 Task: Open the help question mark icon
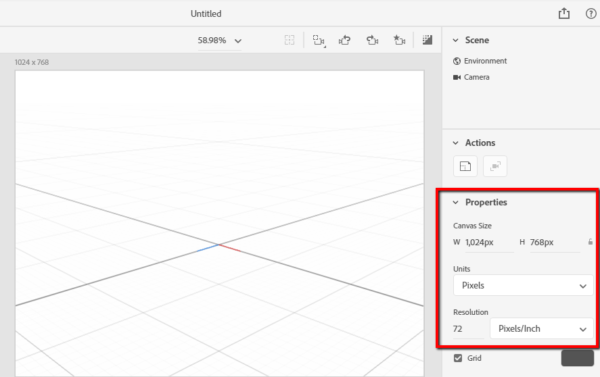(x=590, y=14)
